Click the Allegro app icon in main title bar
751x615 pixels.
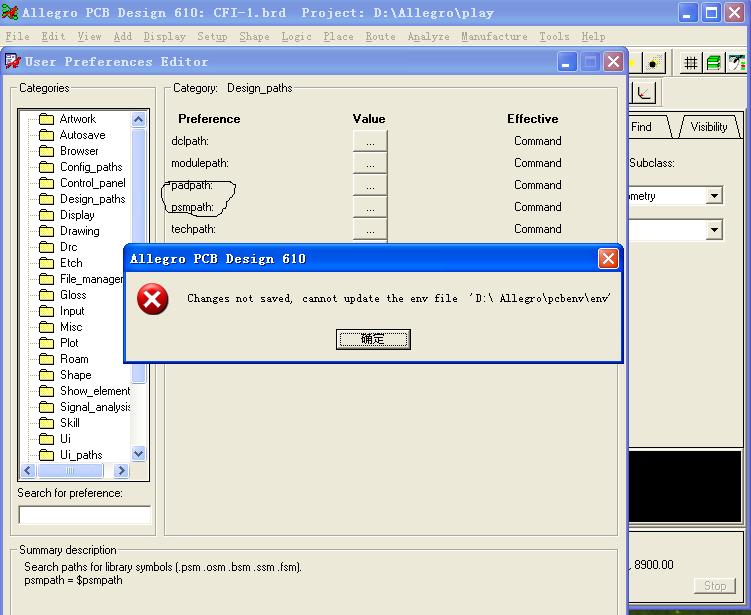tap(10, 12)
